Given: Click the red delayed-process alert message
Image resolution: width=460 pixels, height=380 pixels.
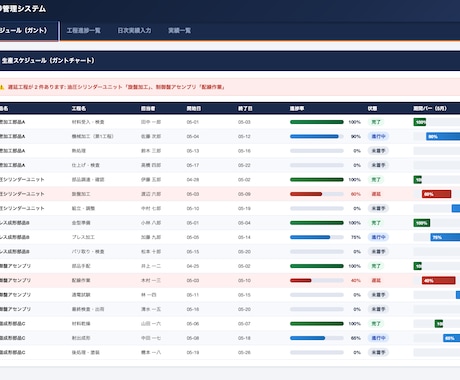Looking at the screenshot, I should 116,87.
